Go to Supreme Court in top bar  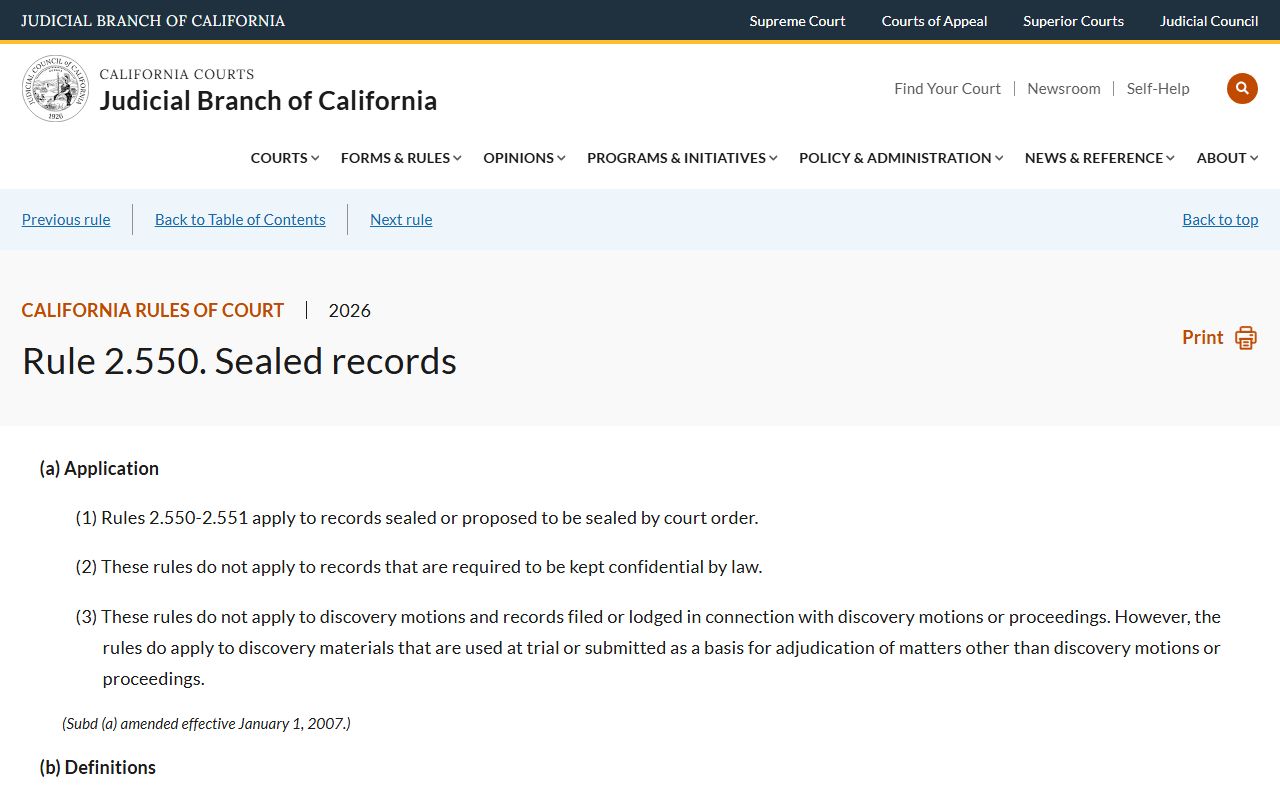point(797,21)
